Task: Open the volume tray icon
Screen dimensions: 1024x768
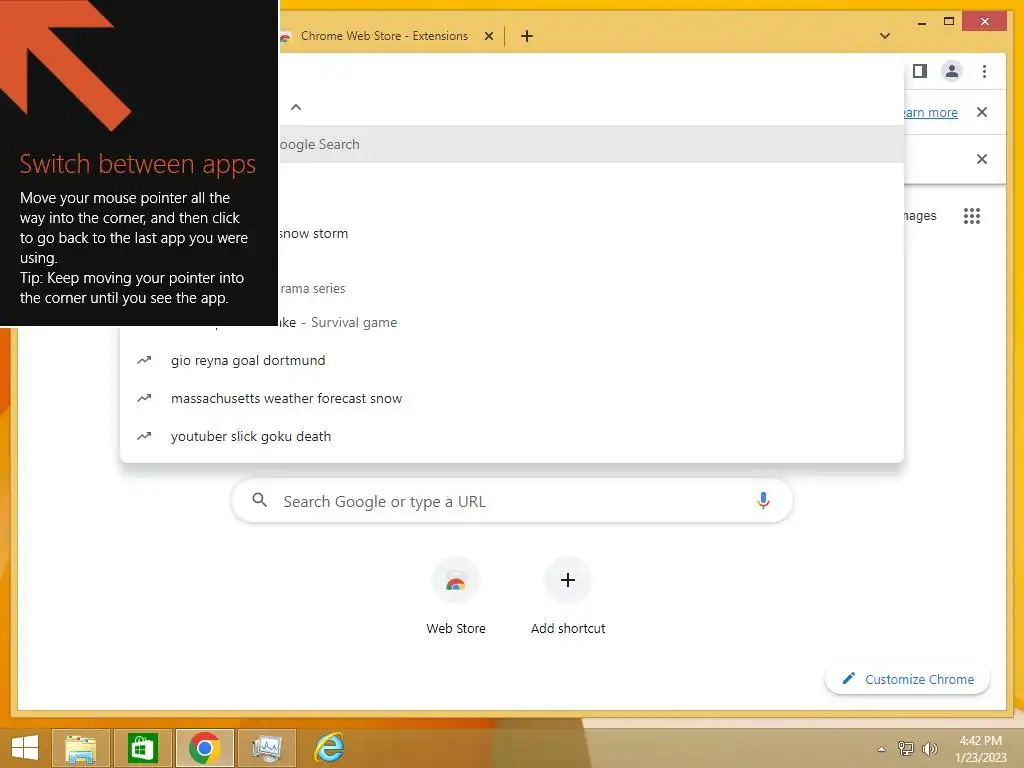Action: point(929,749)
